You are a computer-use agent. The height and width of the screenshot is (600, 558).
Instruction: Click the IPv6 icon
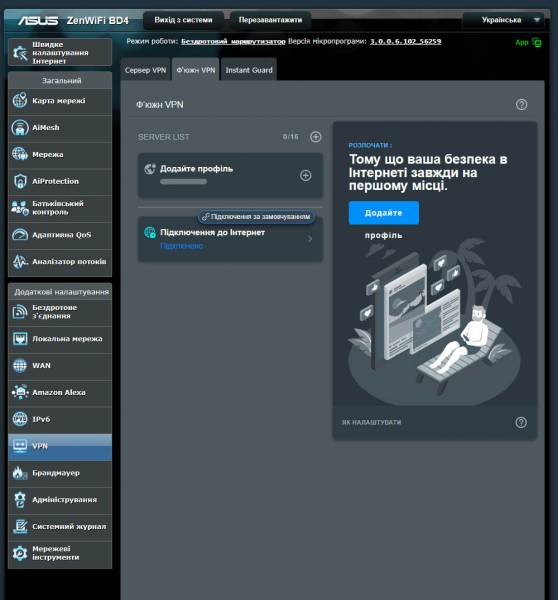click(x=20, y=419)
